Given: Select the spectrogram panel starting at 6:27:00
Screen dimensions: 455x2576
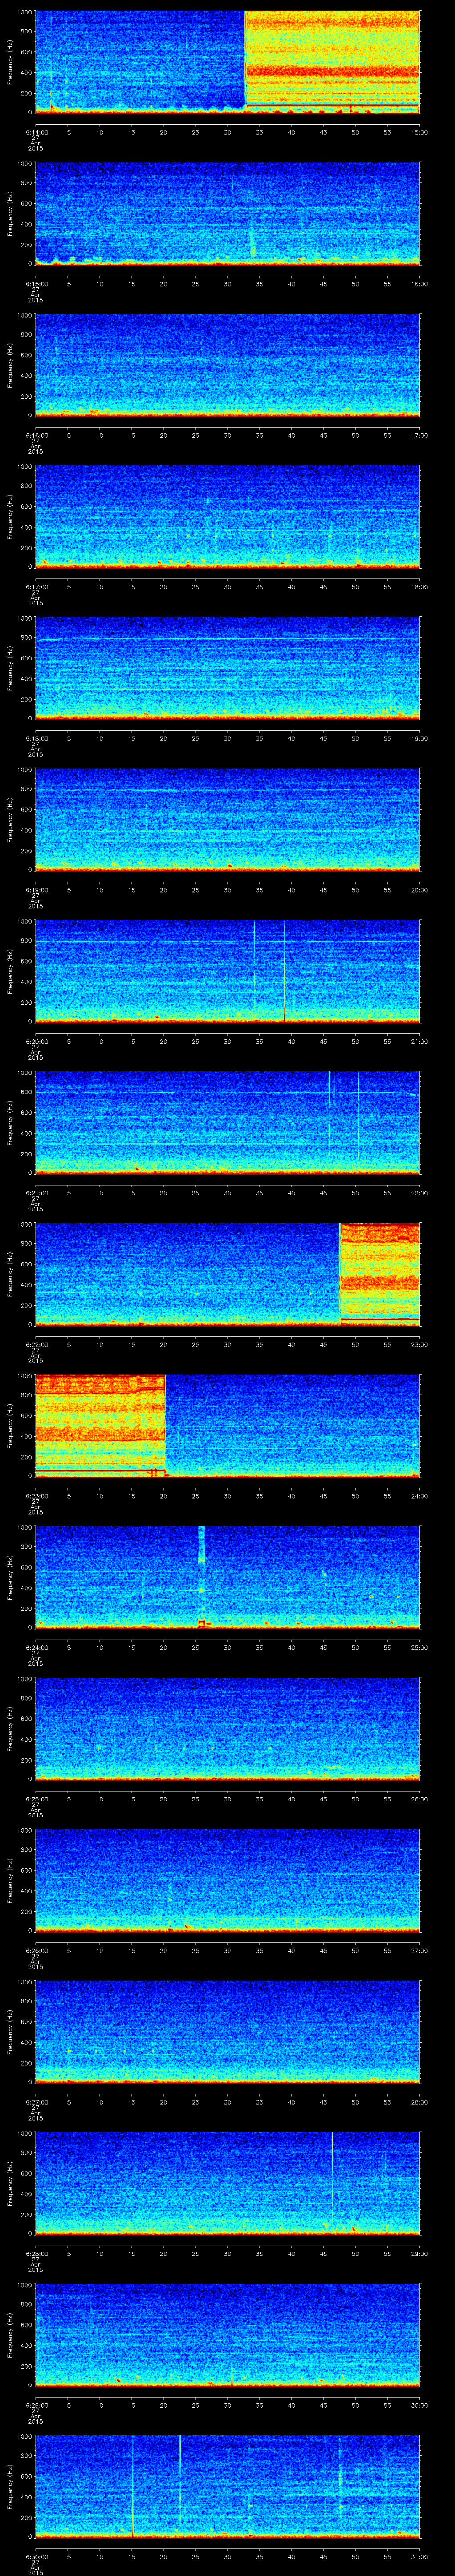Looking at the screenshot, I should 228,2032.
